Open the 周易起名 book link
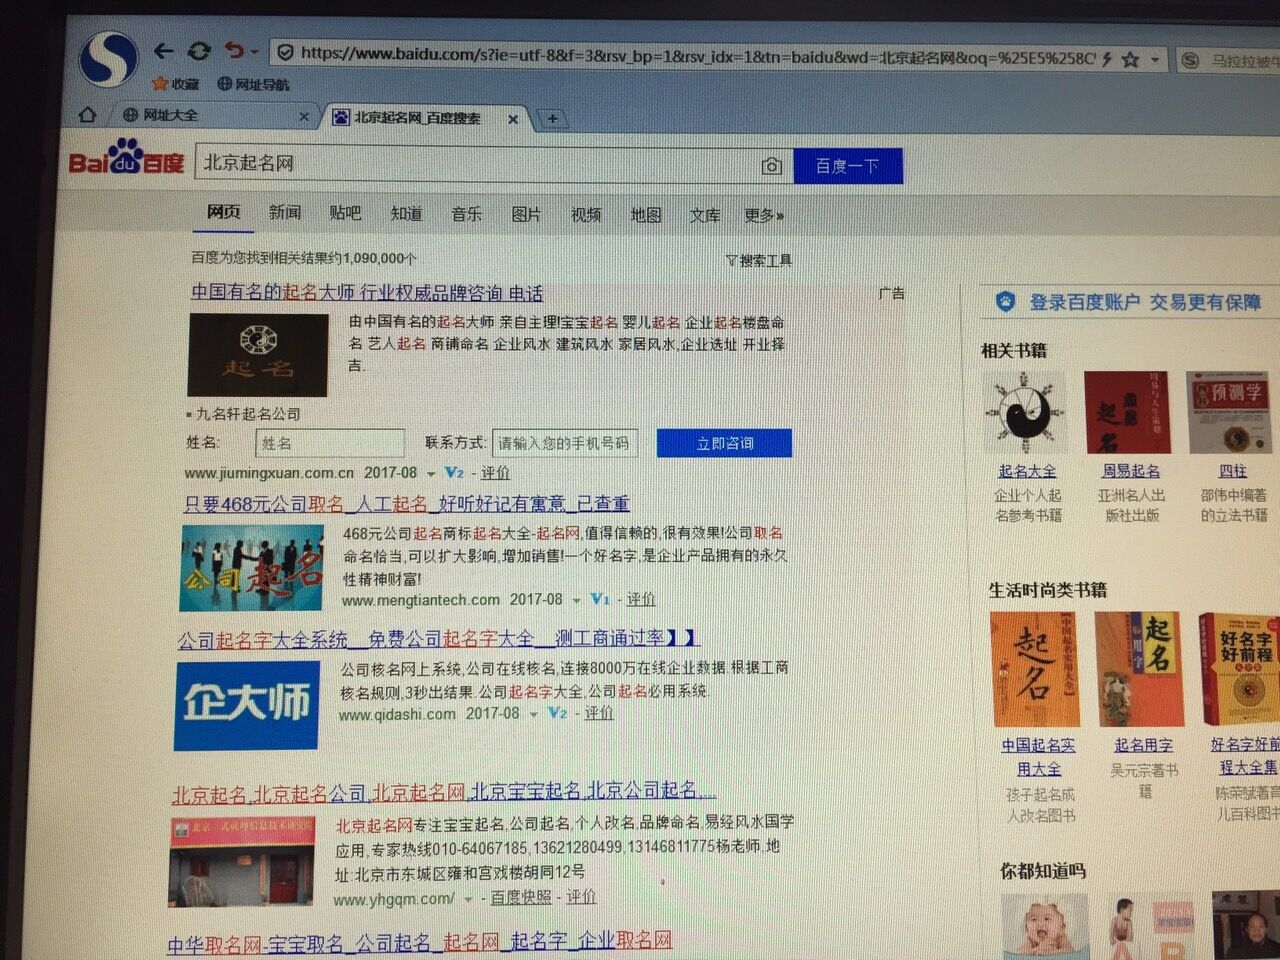 [x=1131, y=471]
